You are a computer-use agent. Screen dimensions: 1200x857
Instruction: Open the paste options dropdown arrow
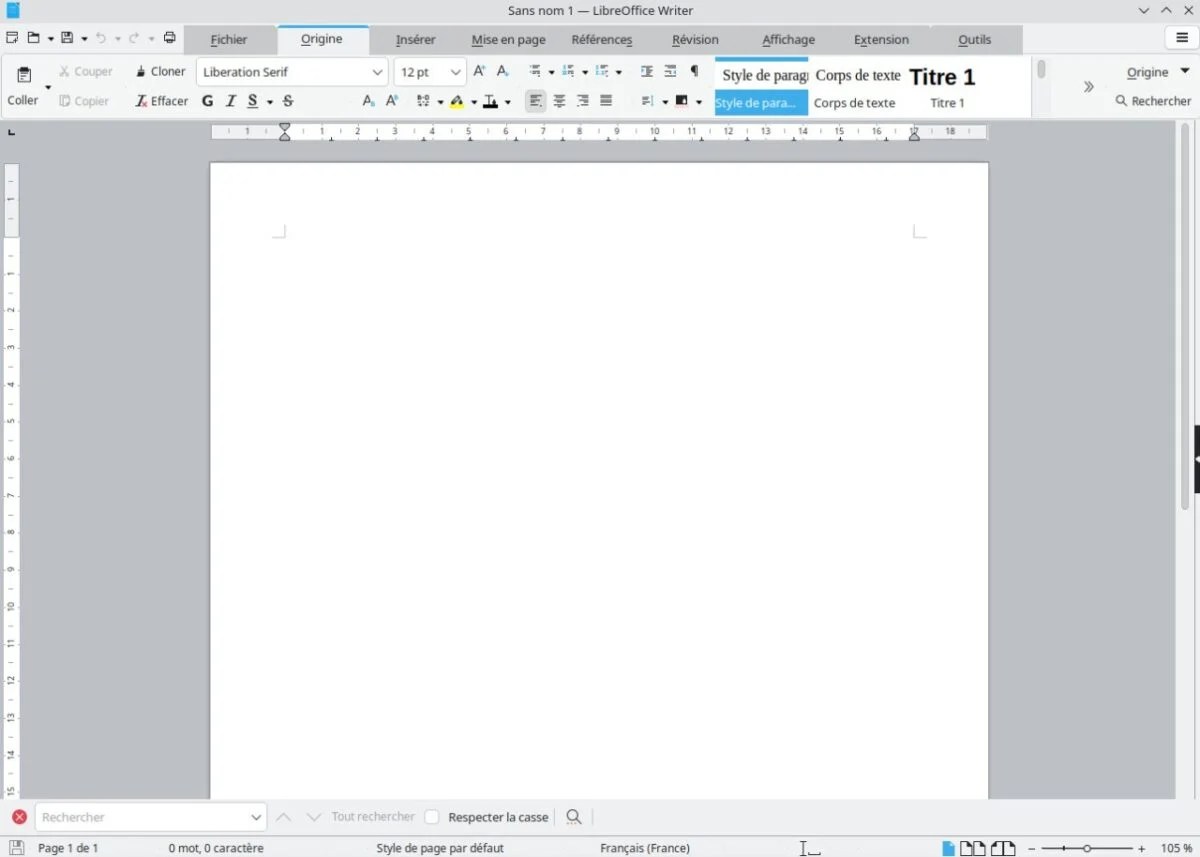coord(47,88)
